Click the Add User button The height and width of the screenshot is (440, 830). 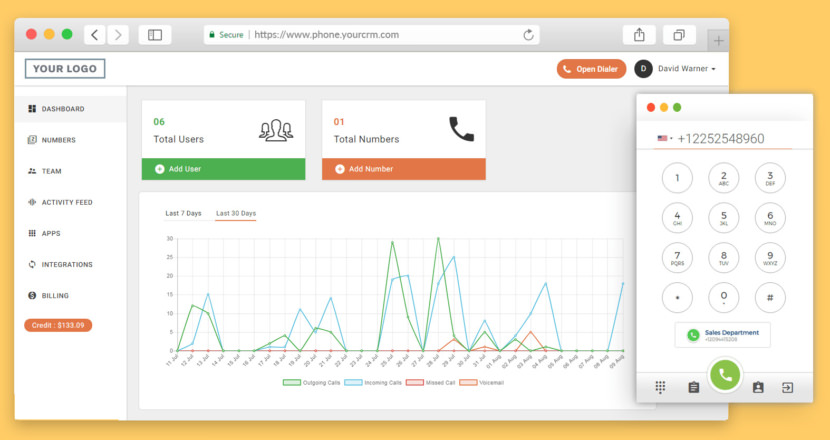[x=223, y=169]
